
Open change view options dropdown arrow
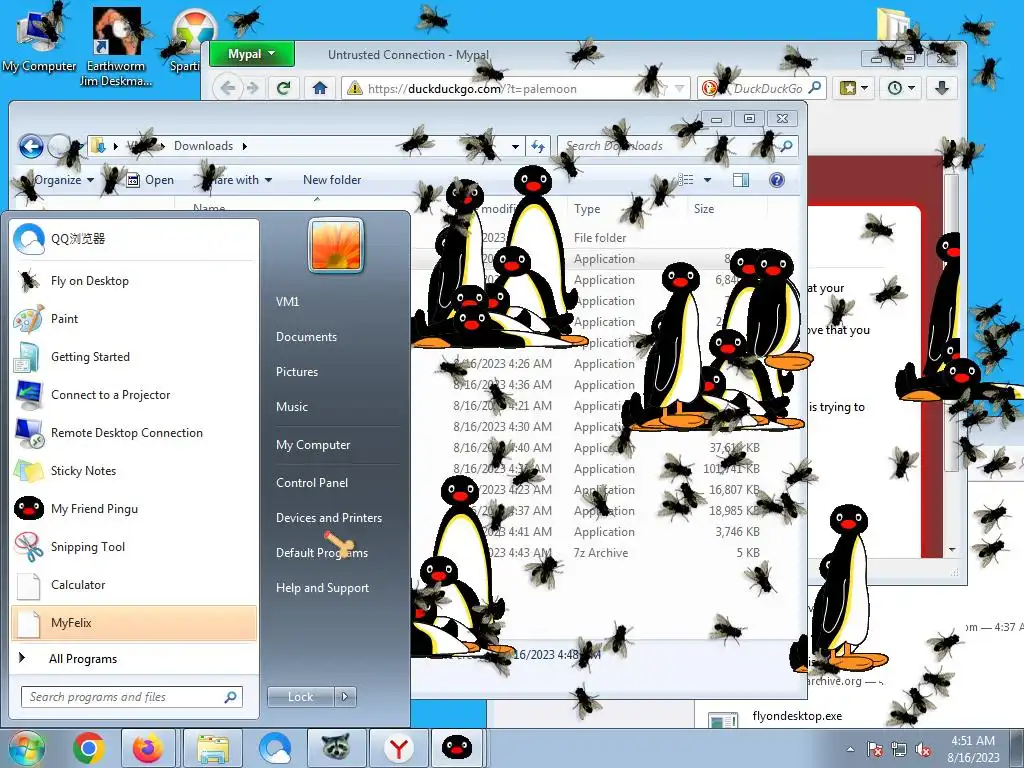pyautogui.click(x=707, y=180)
